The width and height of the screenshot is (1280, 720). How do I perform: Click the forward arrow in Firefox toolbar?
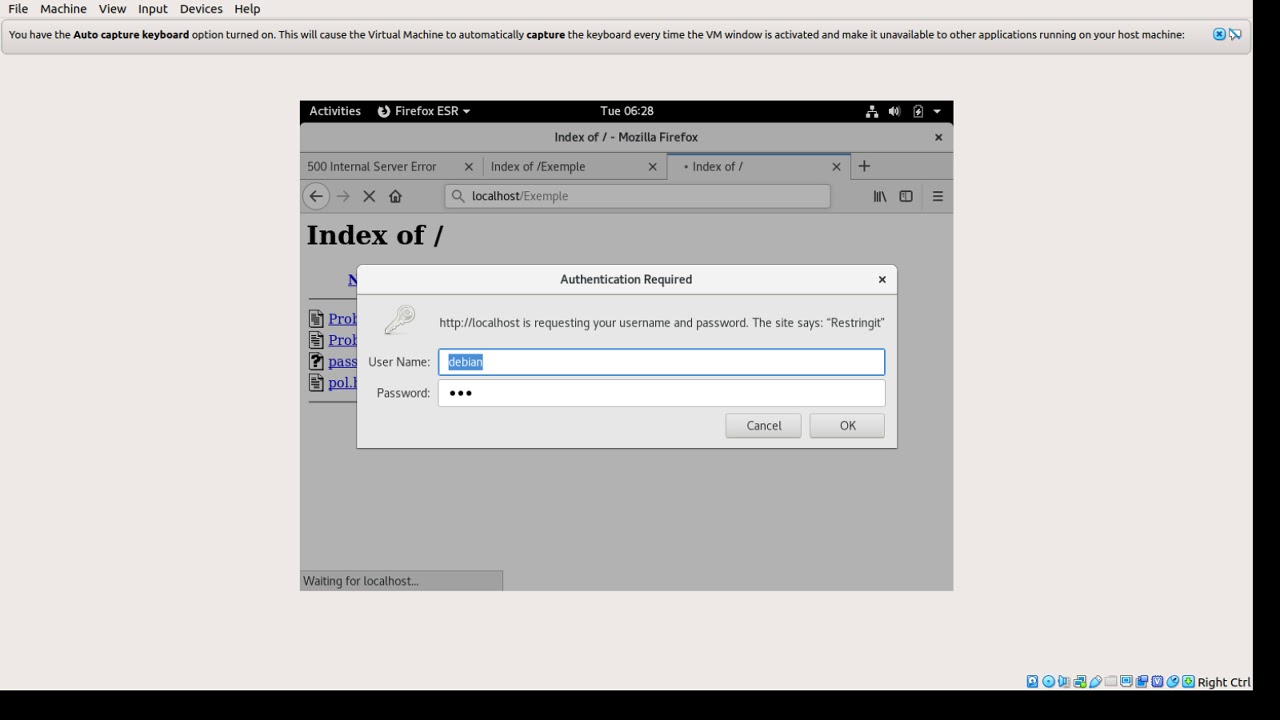[x=343, y=196]
